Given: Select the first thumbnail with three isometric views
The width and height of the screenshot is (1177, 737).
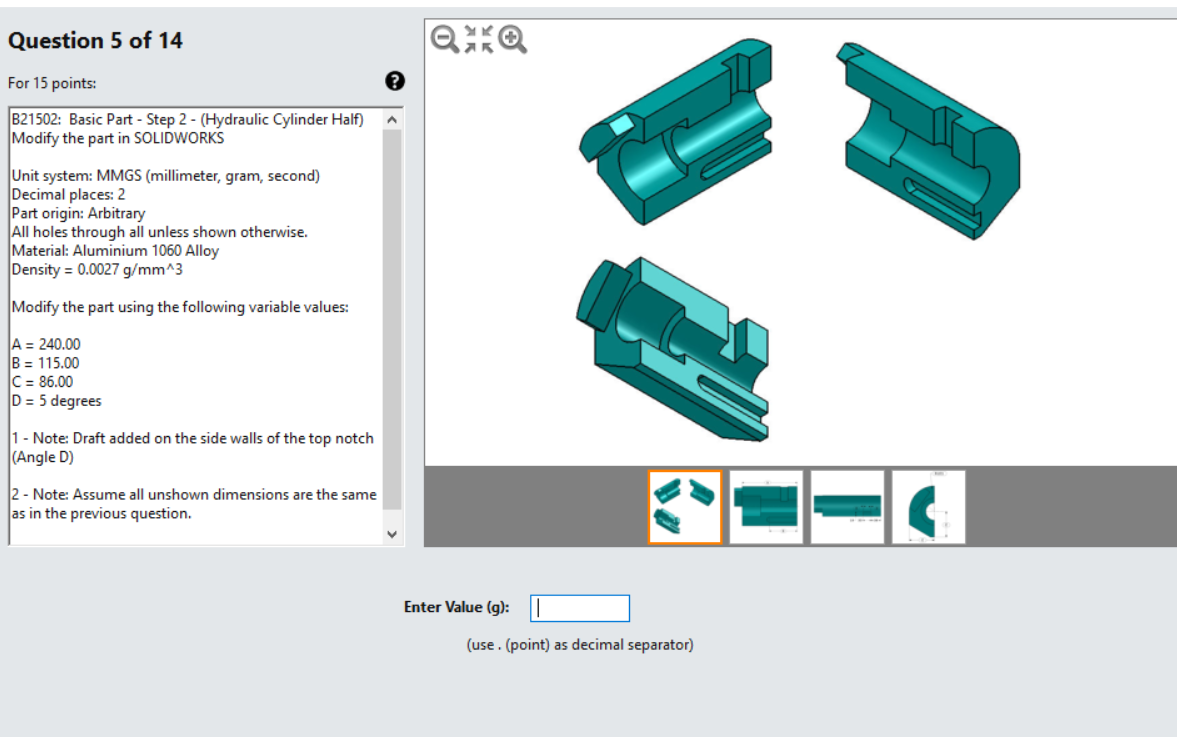Looking at the screenshot, I should click(685, 507).
